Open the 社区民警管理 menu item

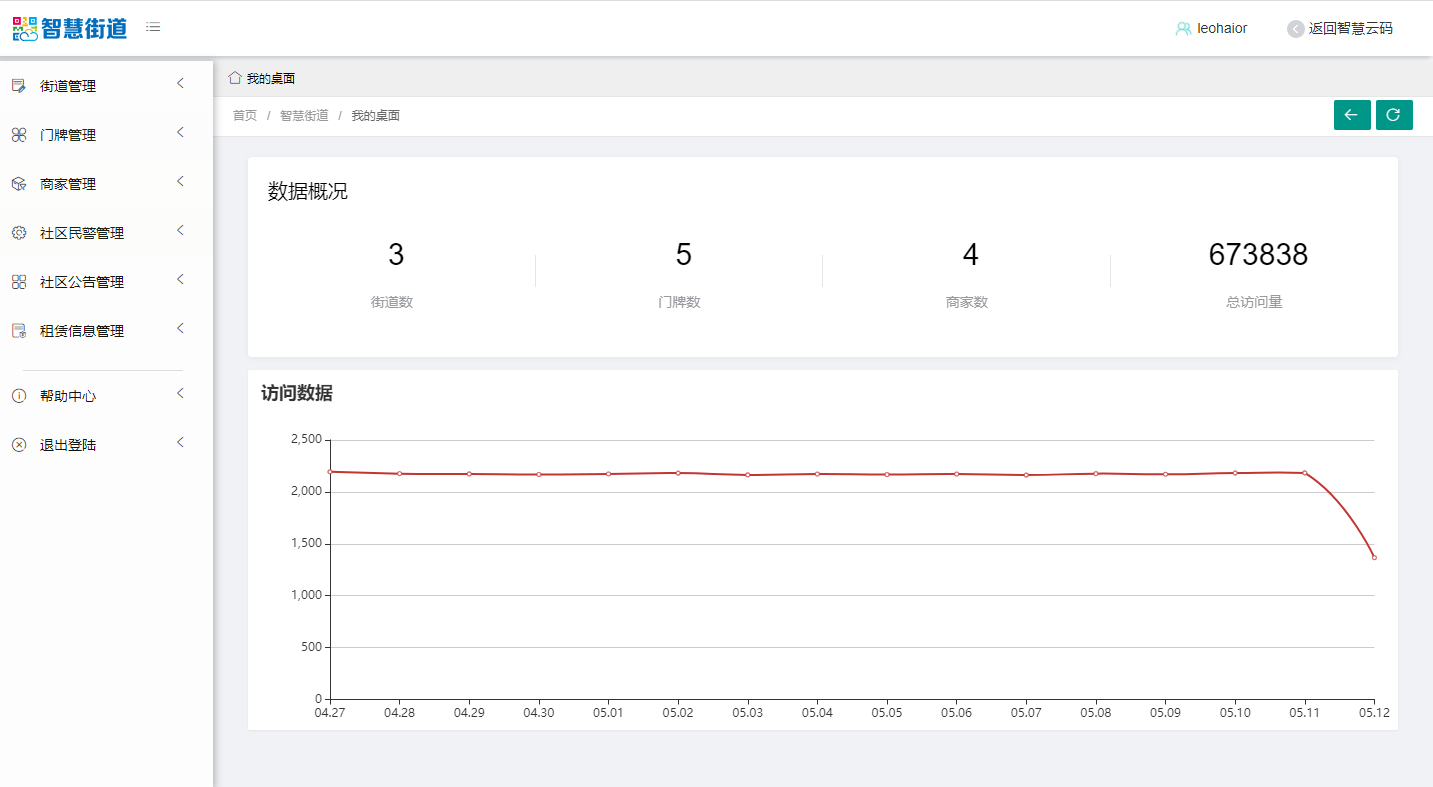pos(82,233)
